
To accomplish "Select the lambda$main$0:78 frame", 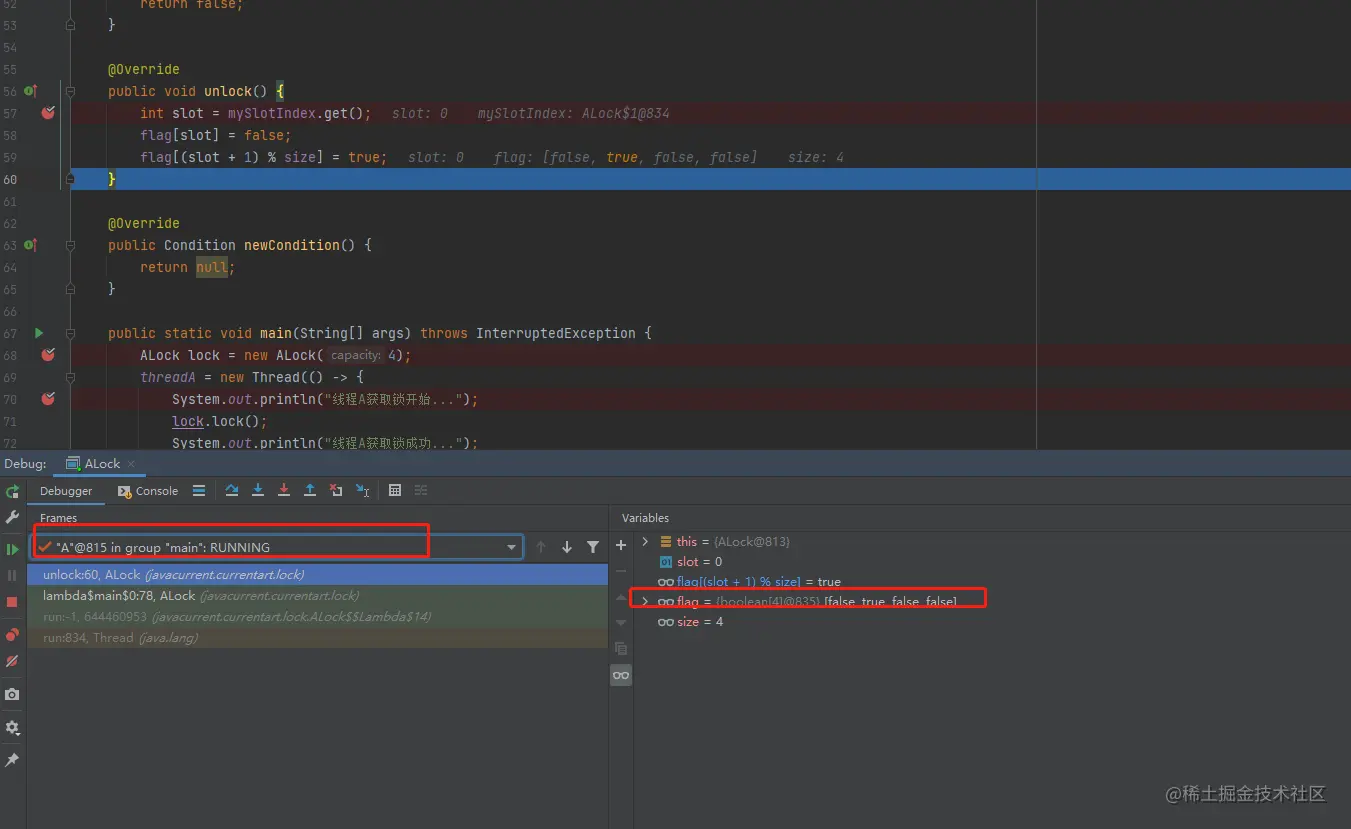I will point(318,596).
